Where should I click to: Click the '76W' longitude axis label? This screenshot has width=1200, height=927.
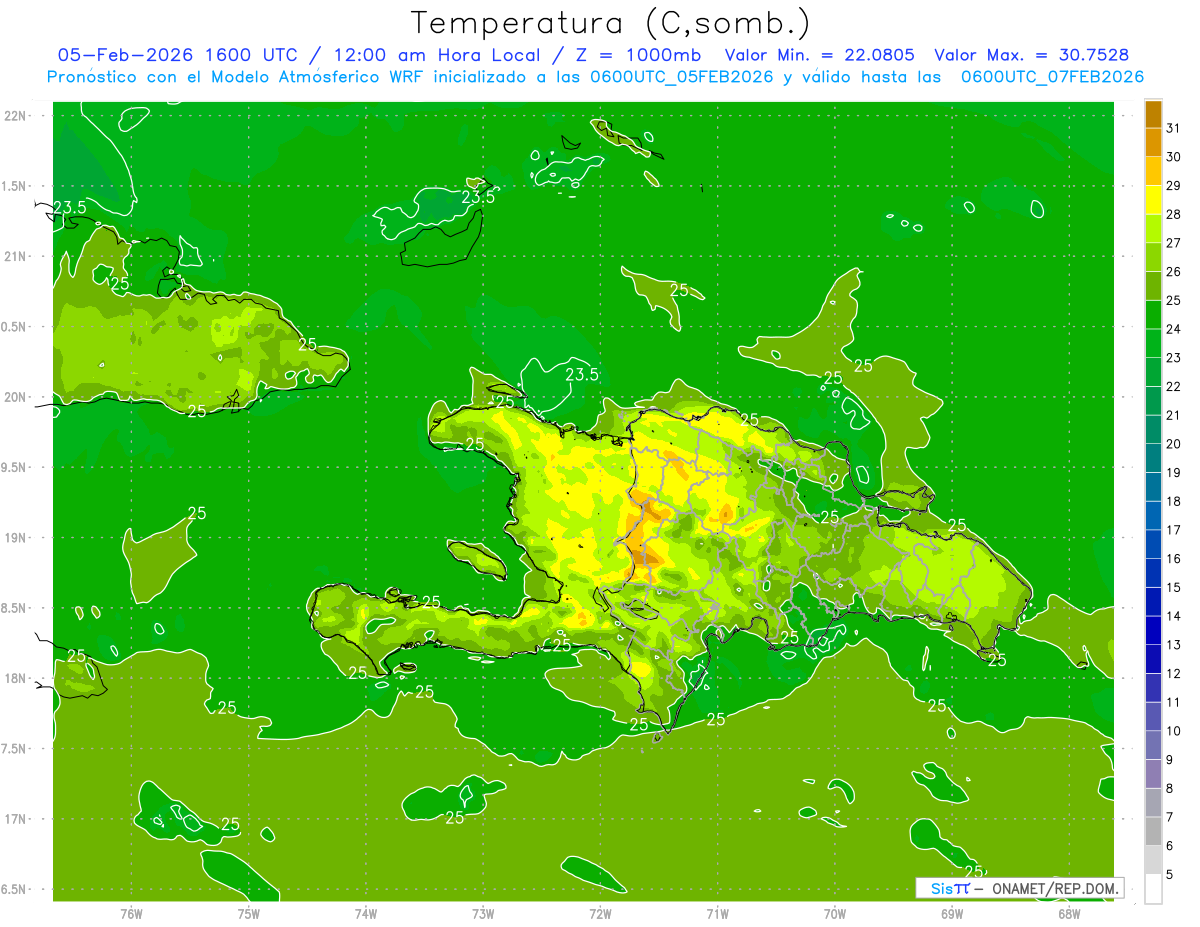point(131,913)
